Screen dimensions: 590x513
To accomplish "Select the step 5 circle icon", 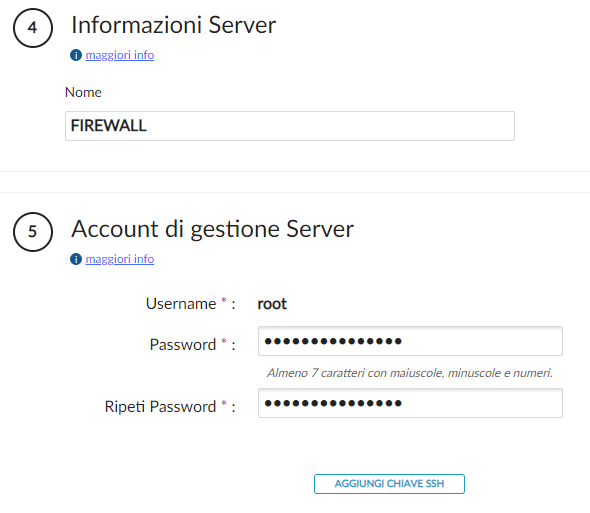I will coord(33,231).
